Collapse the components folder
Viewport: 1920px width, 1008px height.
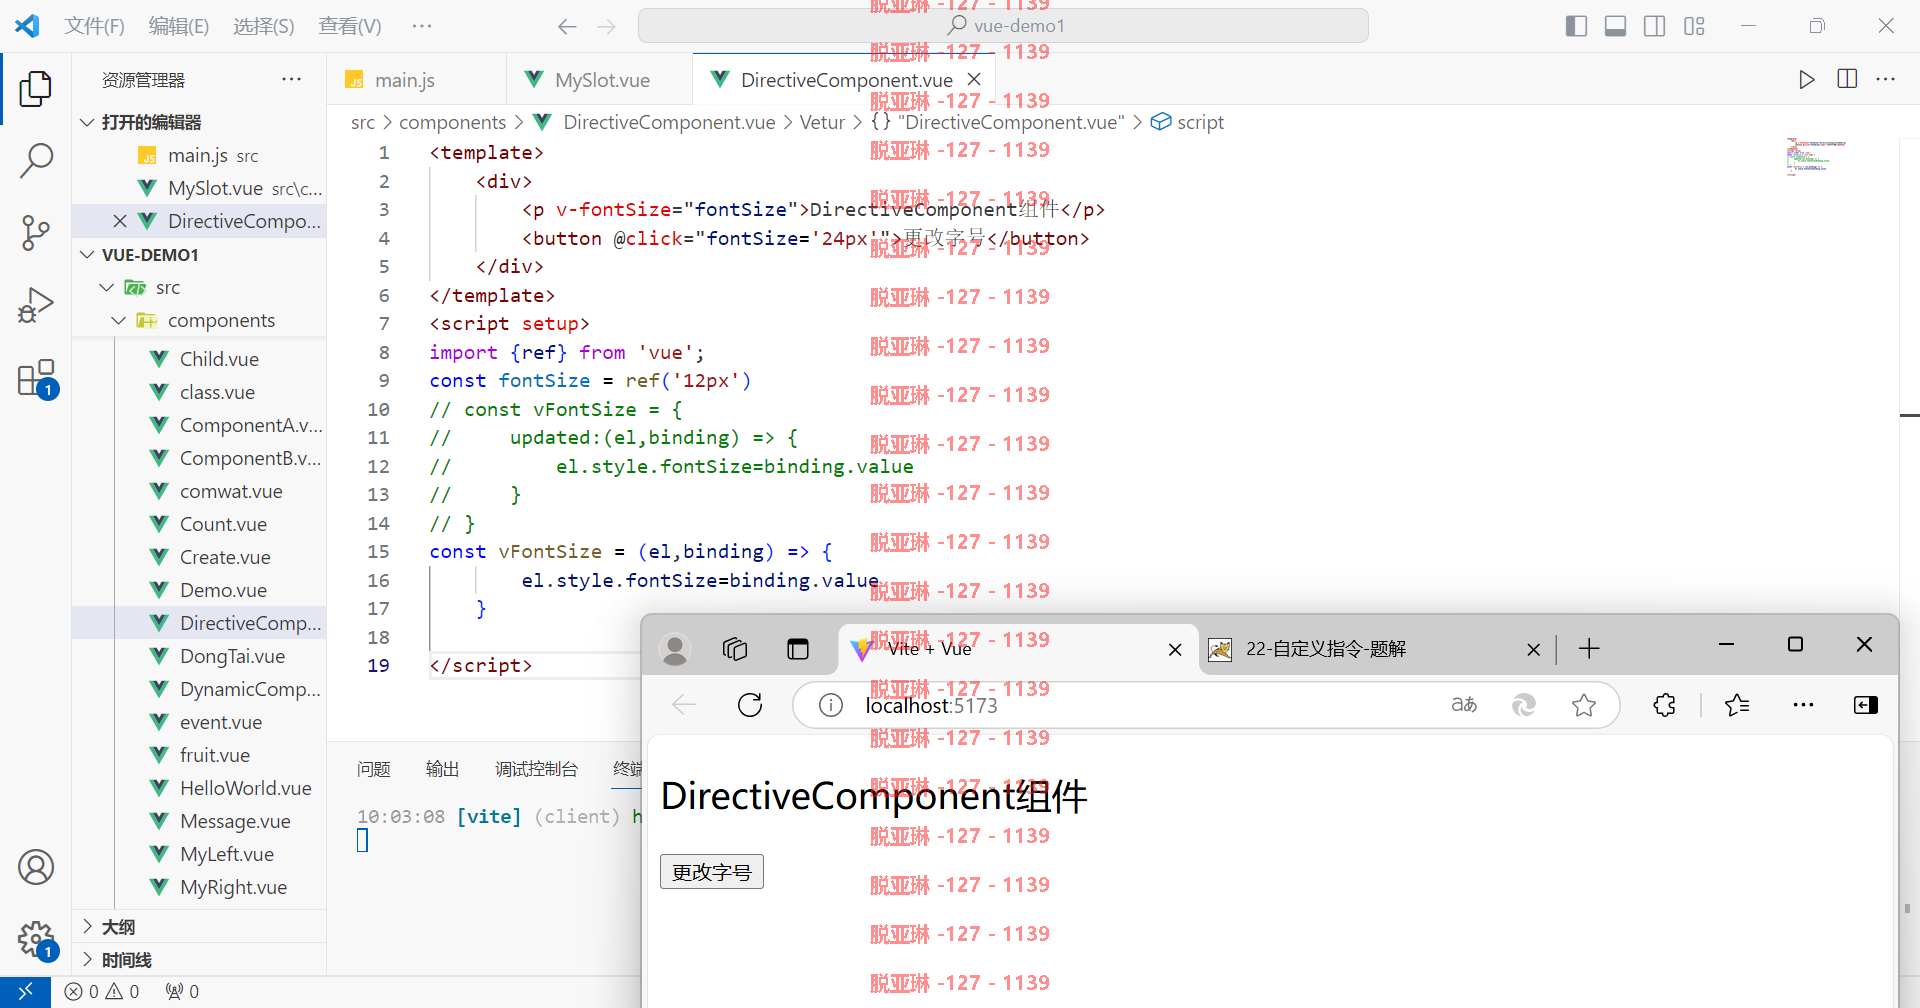click(119, 321)
